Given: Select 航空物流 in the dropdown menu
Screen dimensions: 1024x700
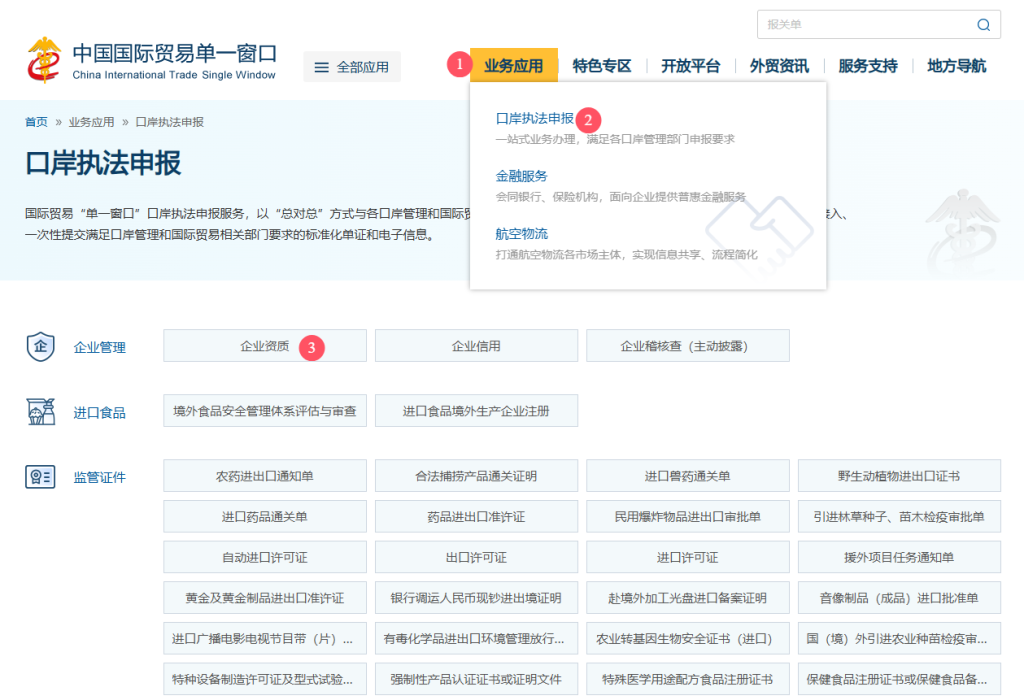Looking at the screenshot, I should [522, 234].
